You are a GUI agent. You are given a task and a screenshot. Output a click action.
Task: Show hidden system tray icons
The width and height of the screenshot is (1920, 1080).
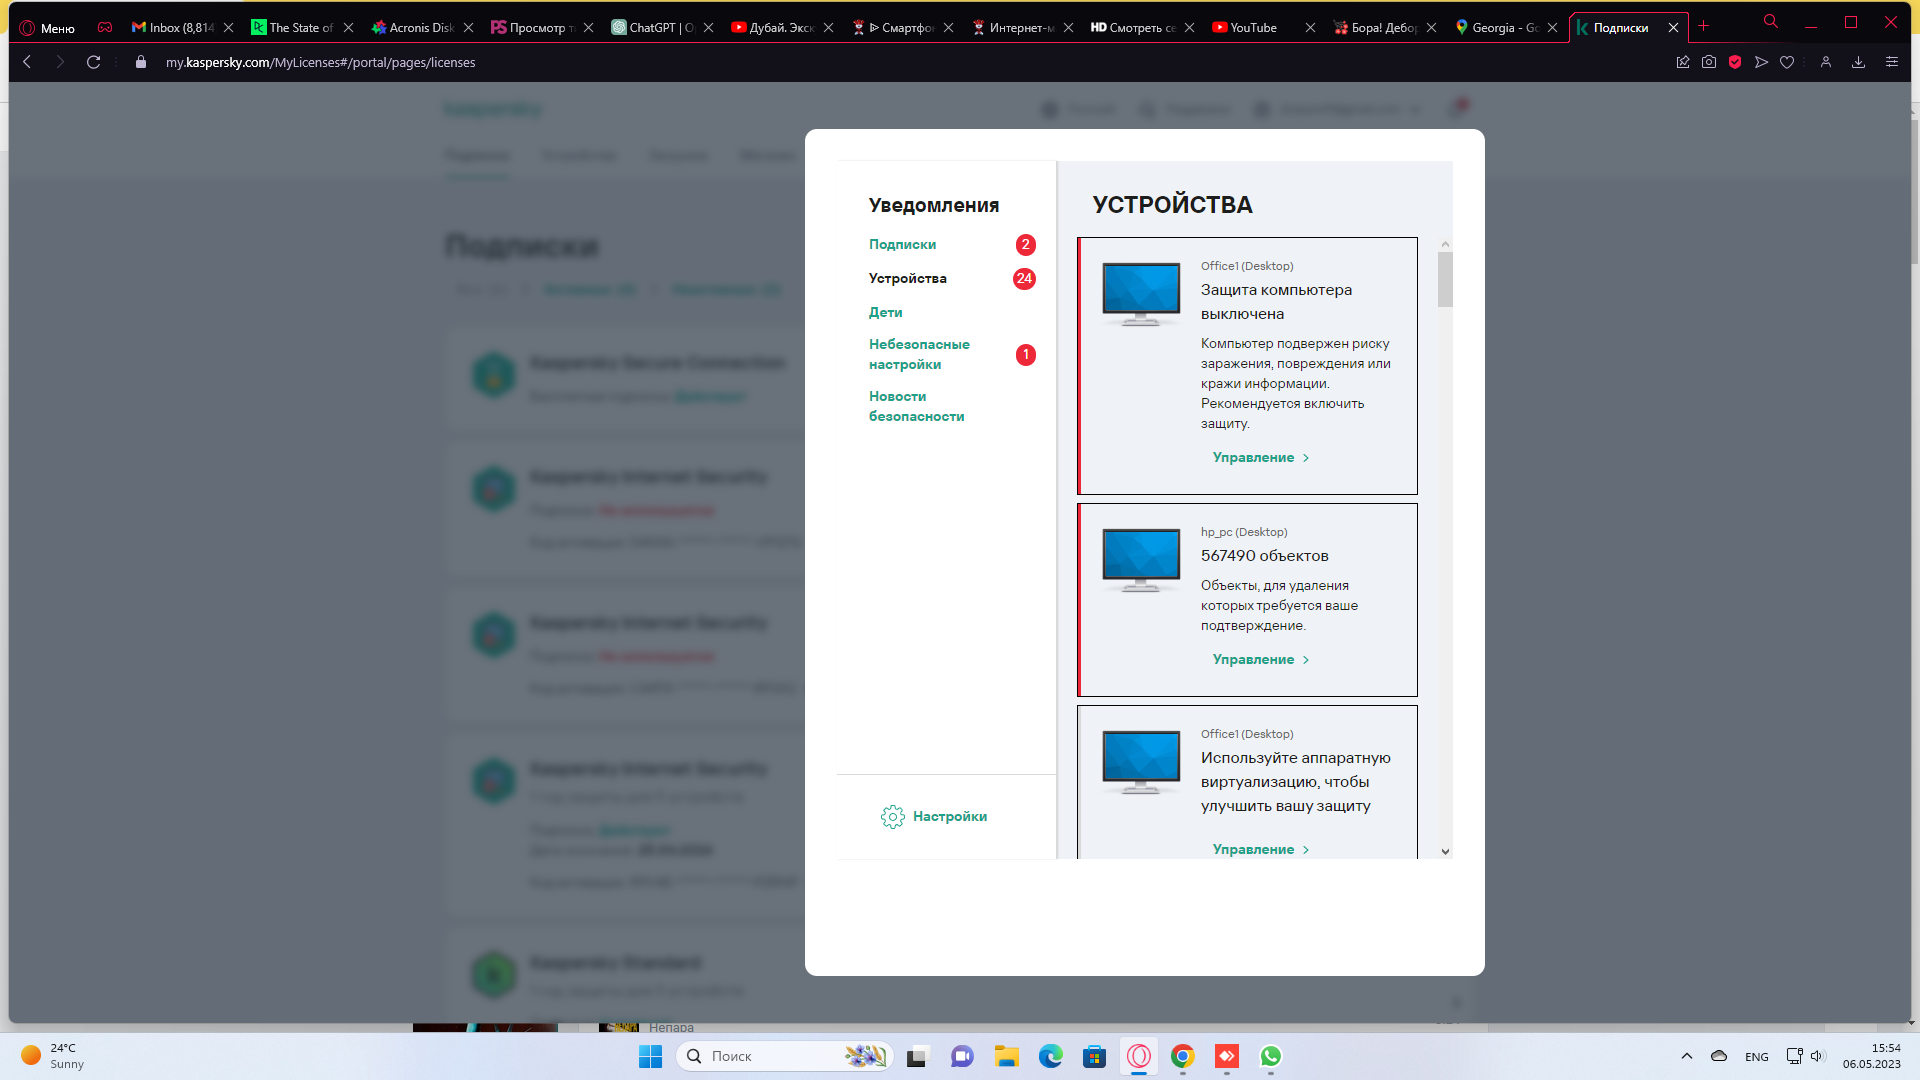[x=1686, y=1056]
